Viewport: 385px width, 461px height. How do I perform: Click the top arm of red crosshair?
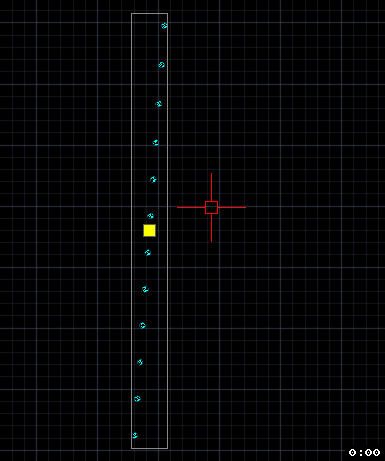coord(211,187)
